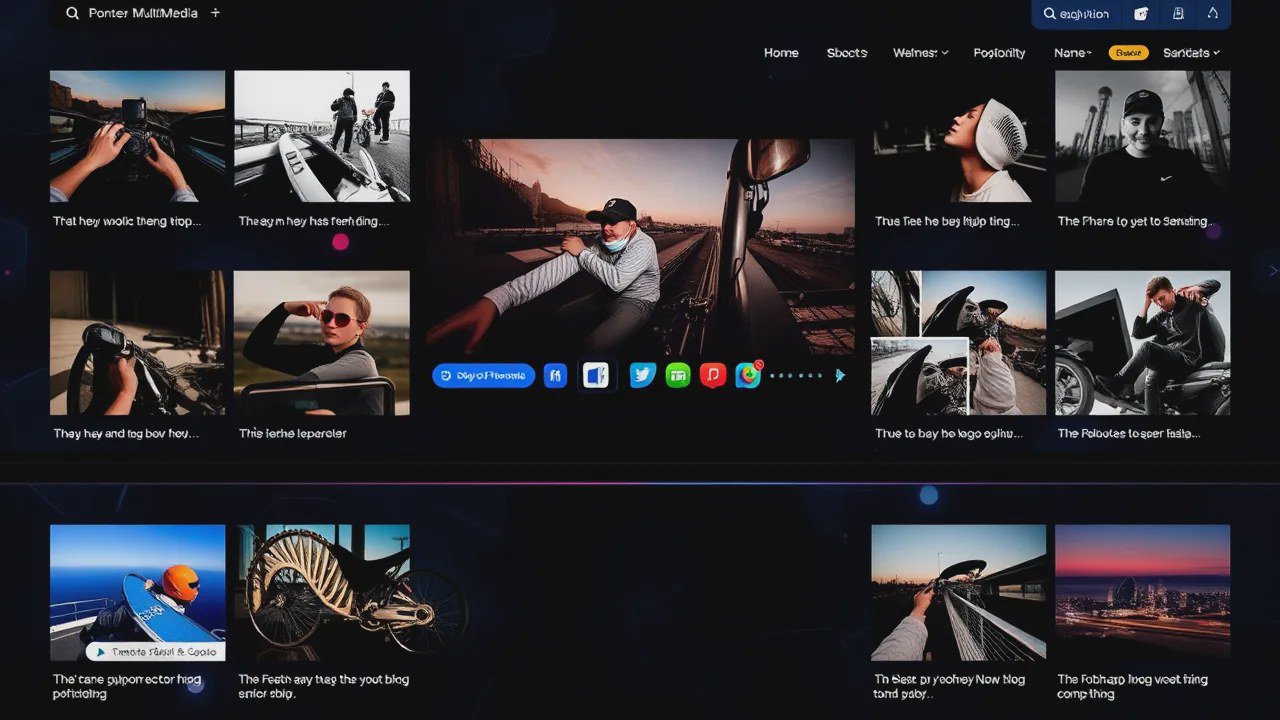
Task: Open the Poplority menu item
Action: point(999,53)
